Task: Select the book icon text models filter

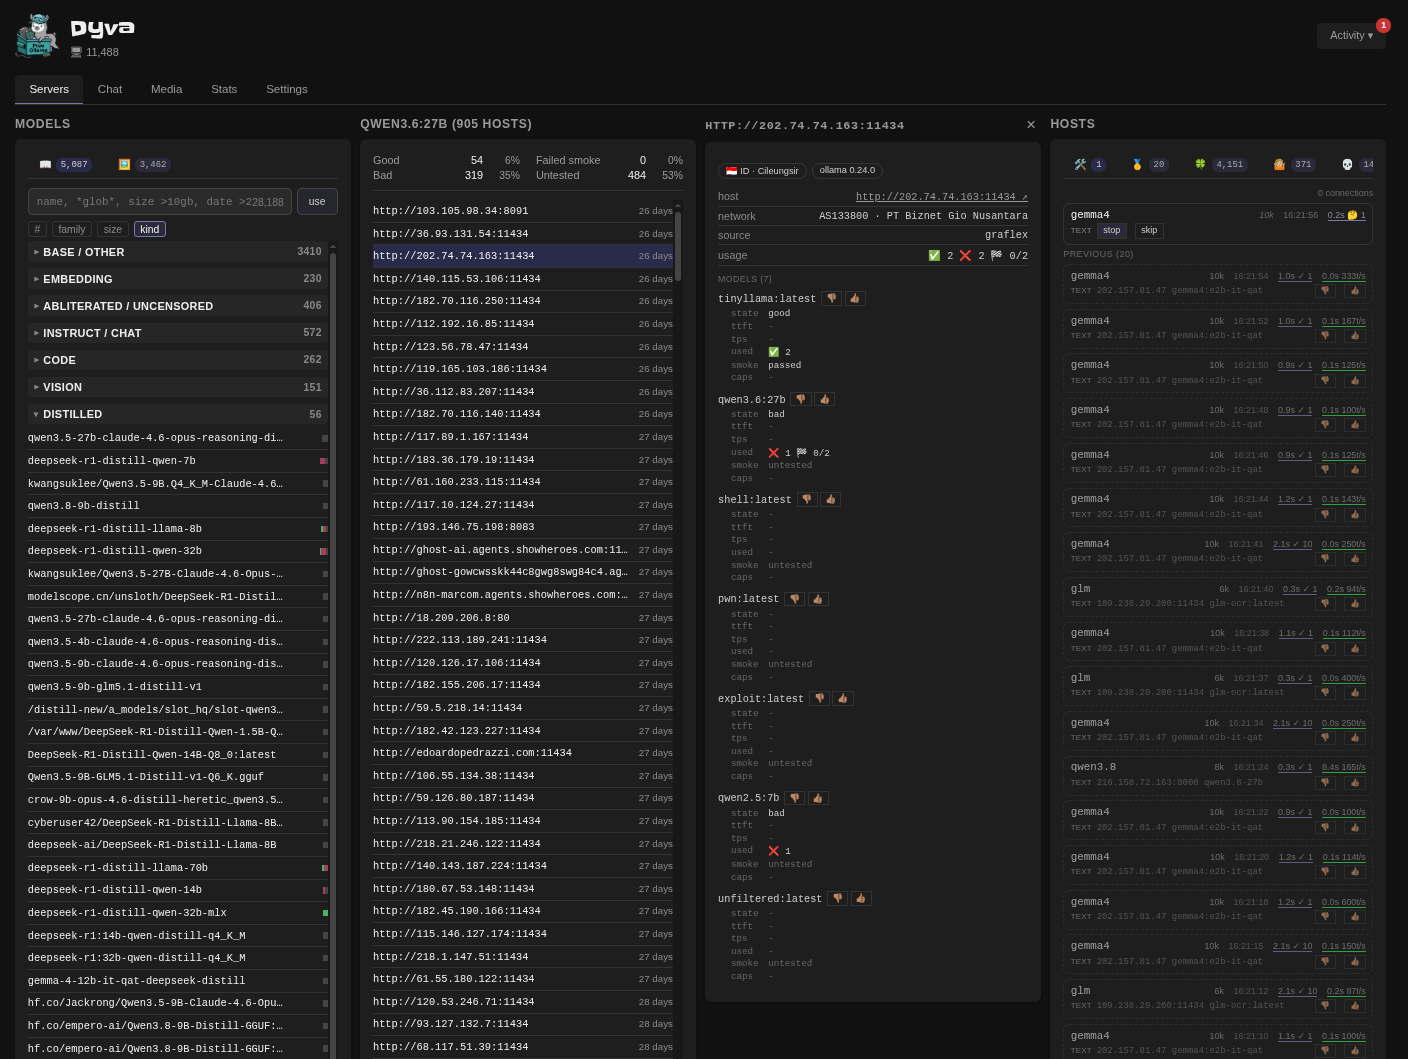Action: coord(65,164)
